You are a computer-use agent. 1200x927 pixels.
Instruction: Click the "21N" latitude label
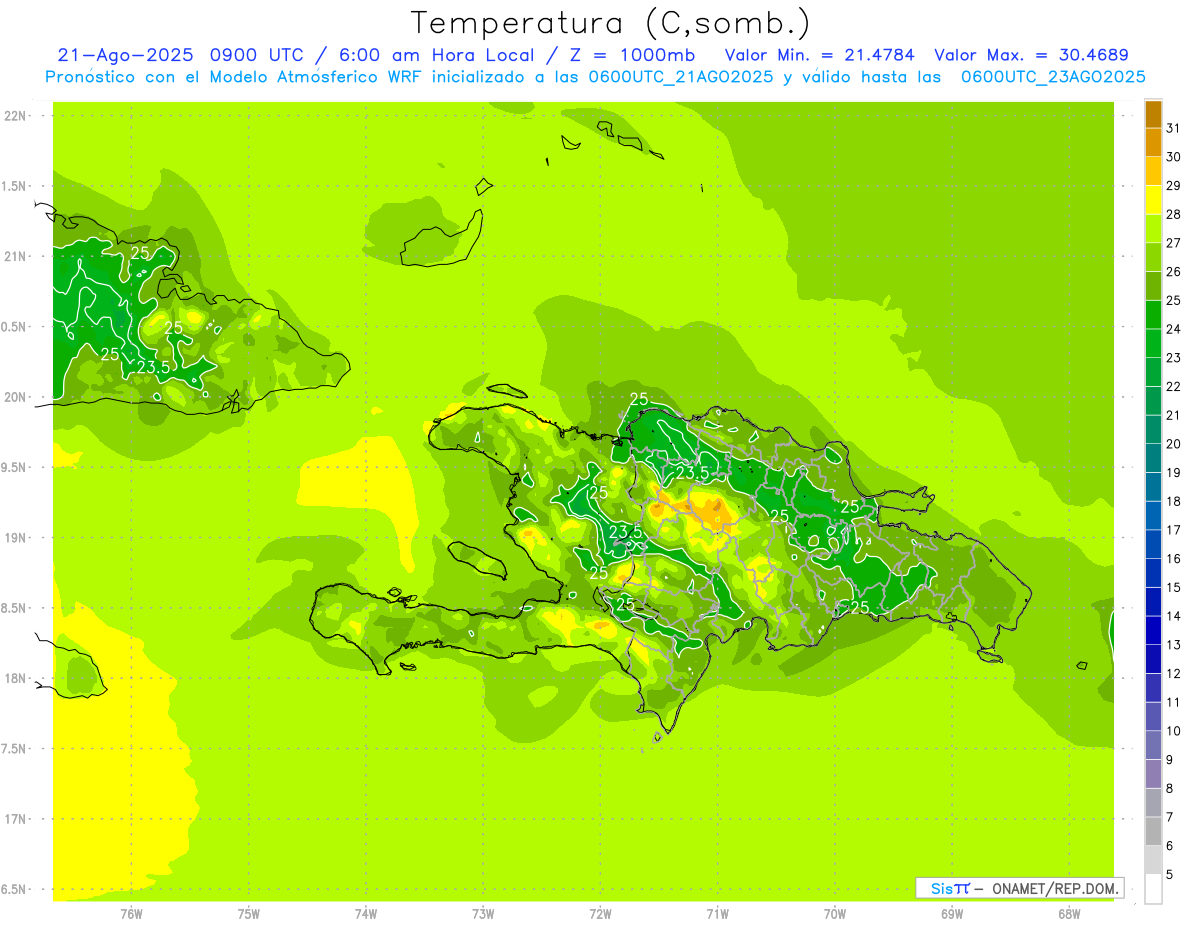click(15, 257)
